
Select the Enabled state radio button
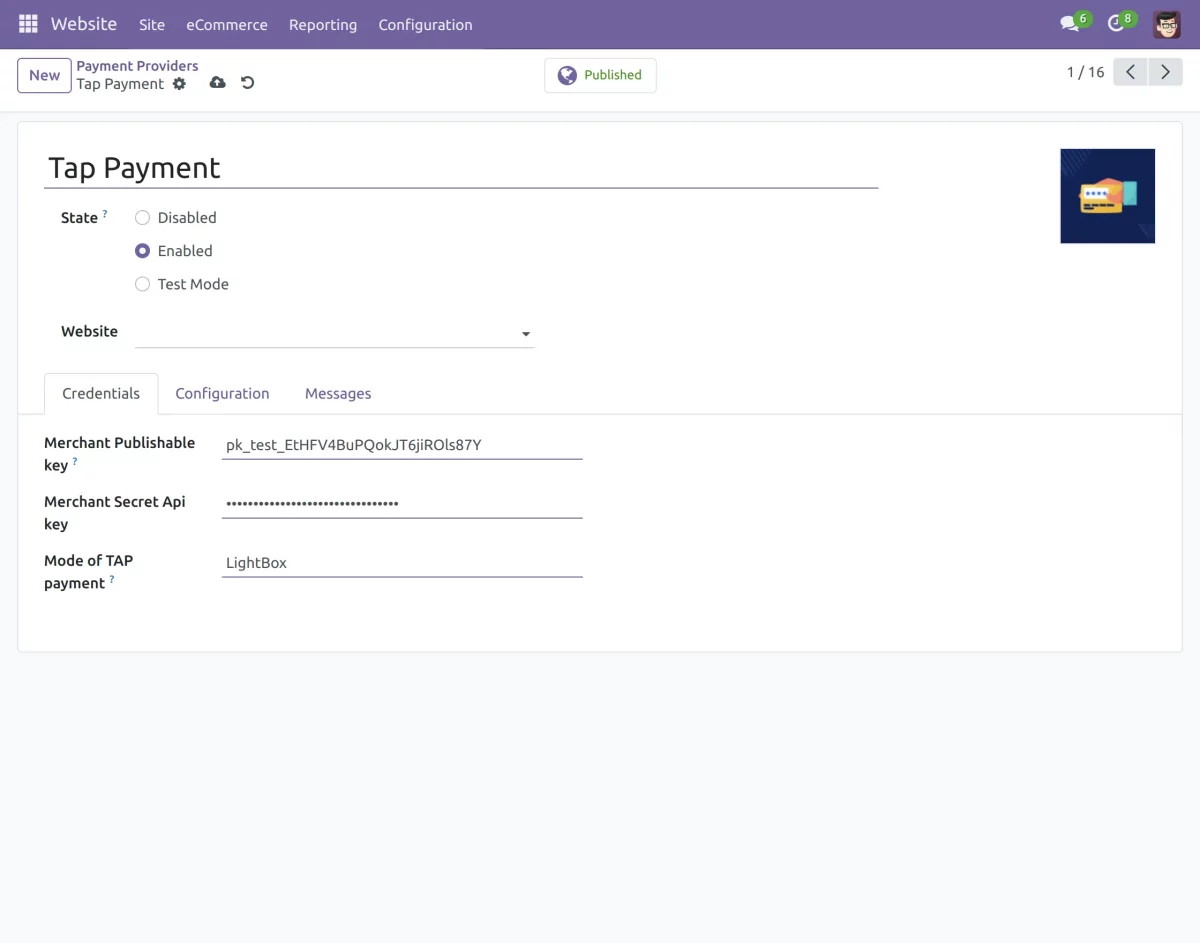pyautogui.click(x=142, y=250)
